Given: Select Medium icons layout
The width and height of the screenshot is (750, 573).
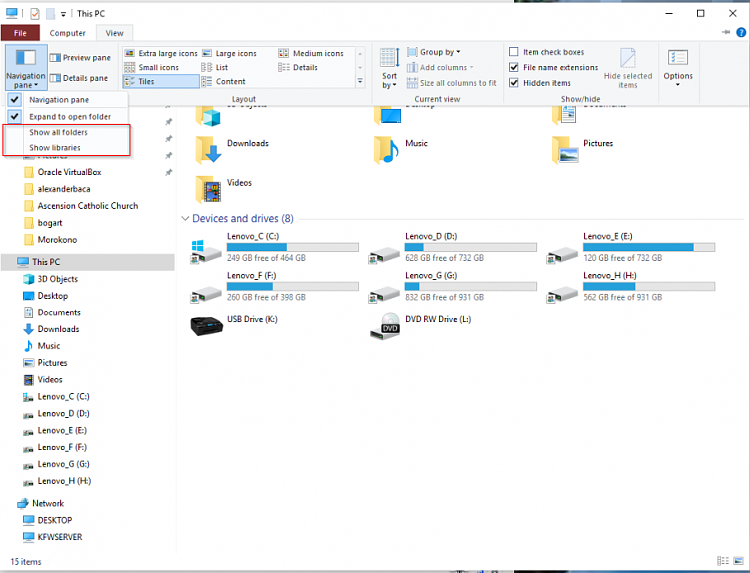Looking at the screenshot, I should pyautogui.click(x=311, y=53).
